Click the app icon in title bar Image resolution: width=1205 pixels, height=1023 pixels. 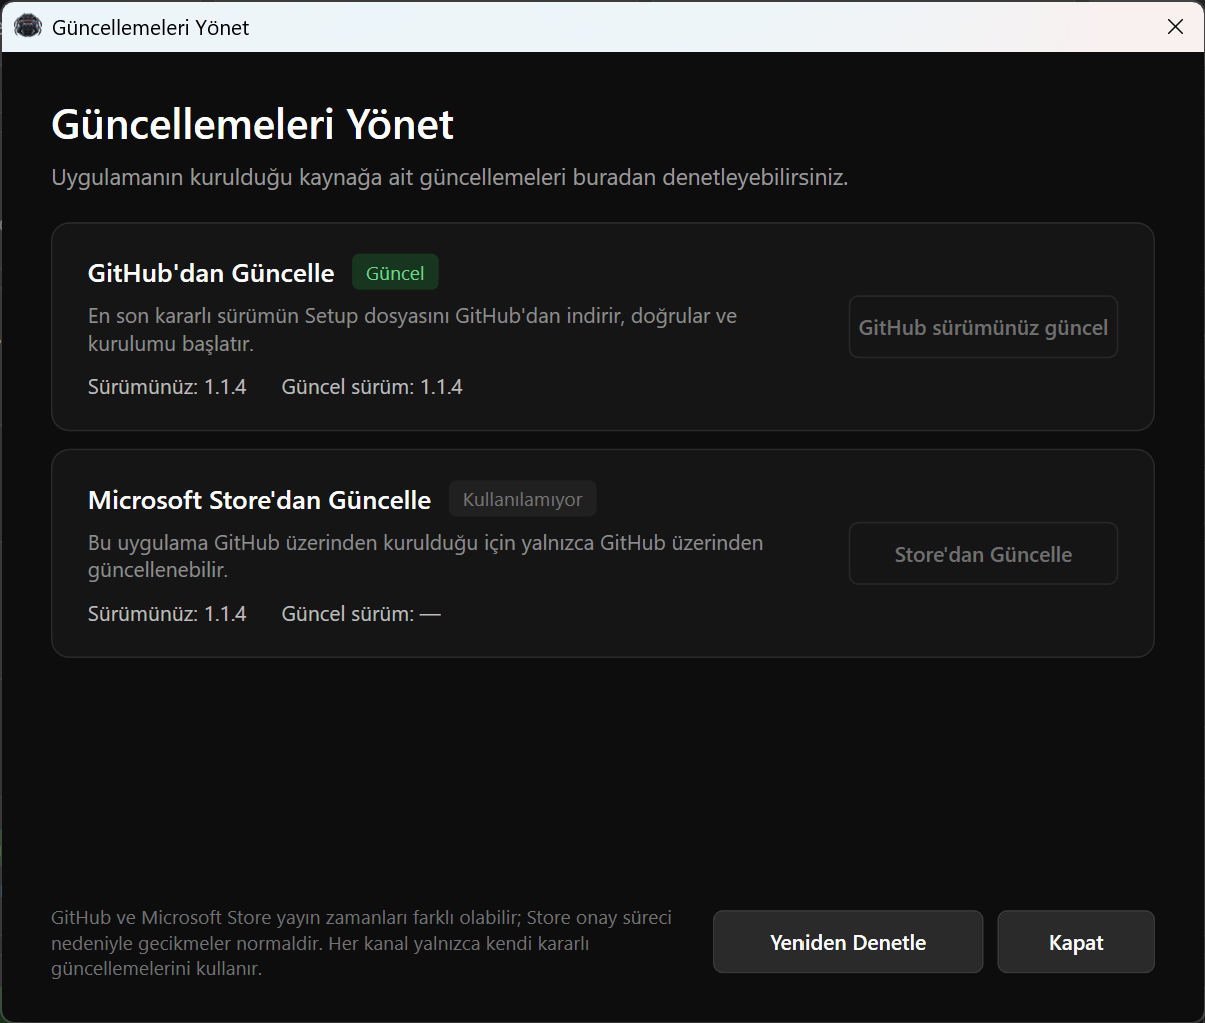(28, 27)
